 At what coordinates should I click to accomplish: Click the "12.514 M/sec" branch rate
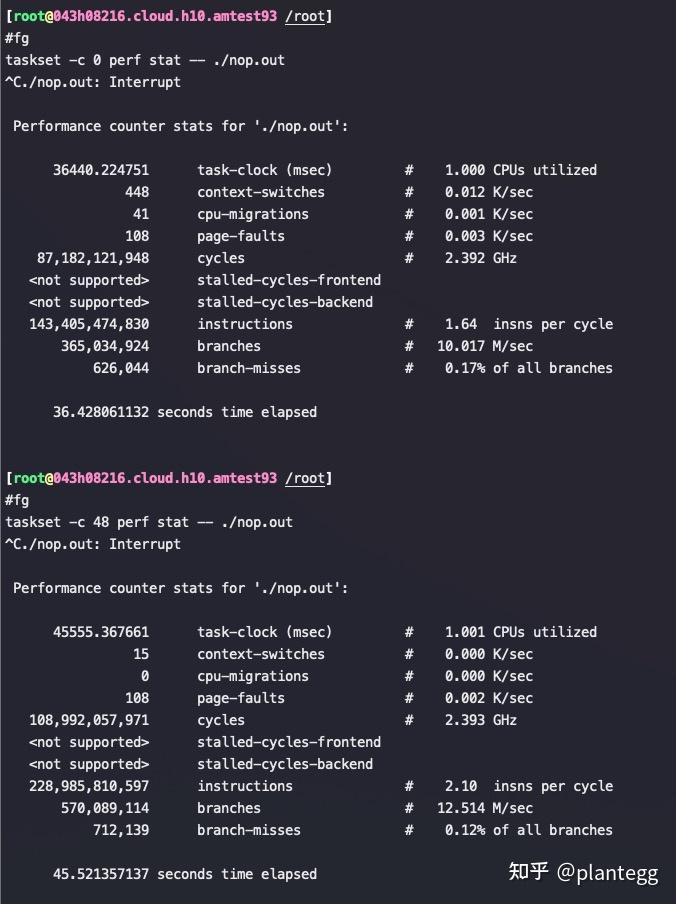click(x=489, y=808)
